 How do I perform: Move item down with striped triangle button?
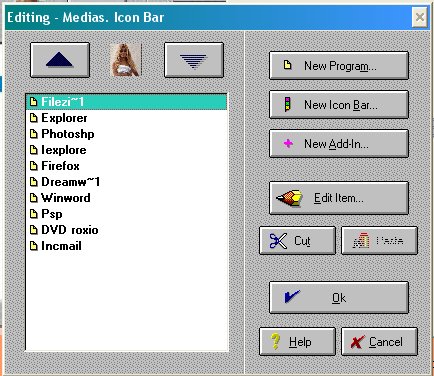point(194,60)
